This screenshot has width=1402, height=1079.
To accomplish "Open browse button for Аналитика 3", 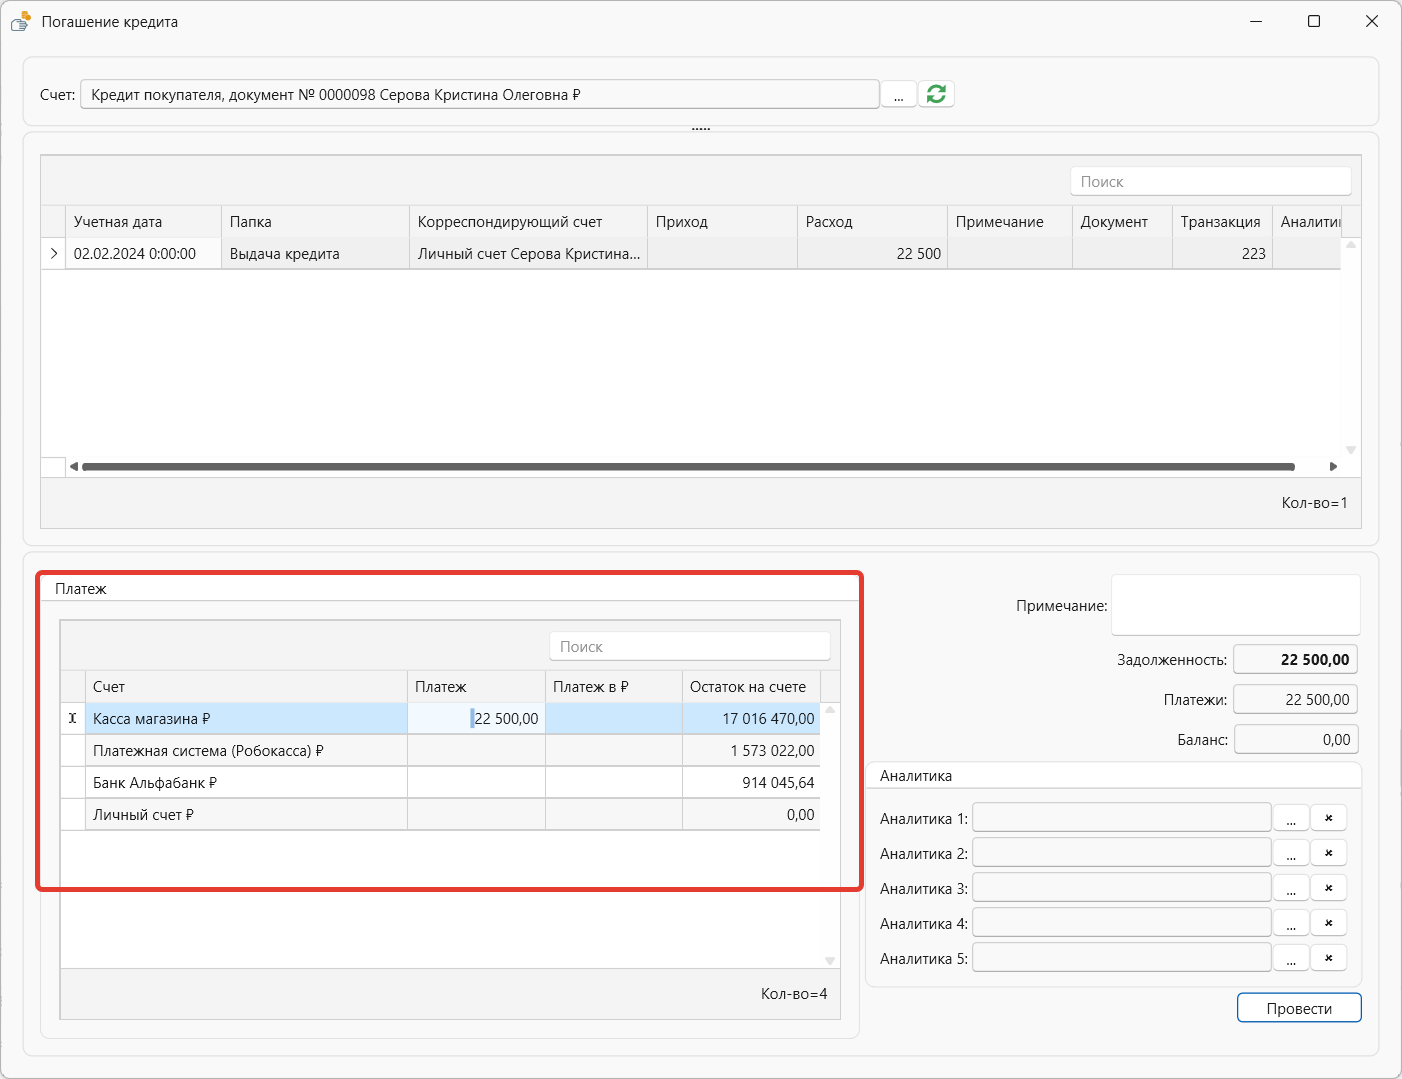I will (1291, 888).
